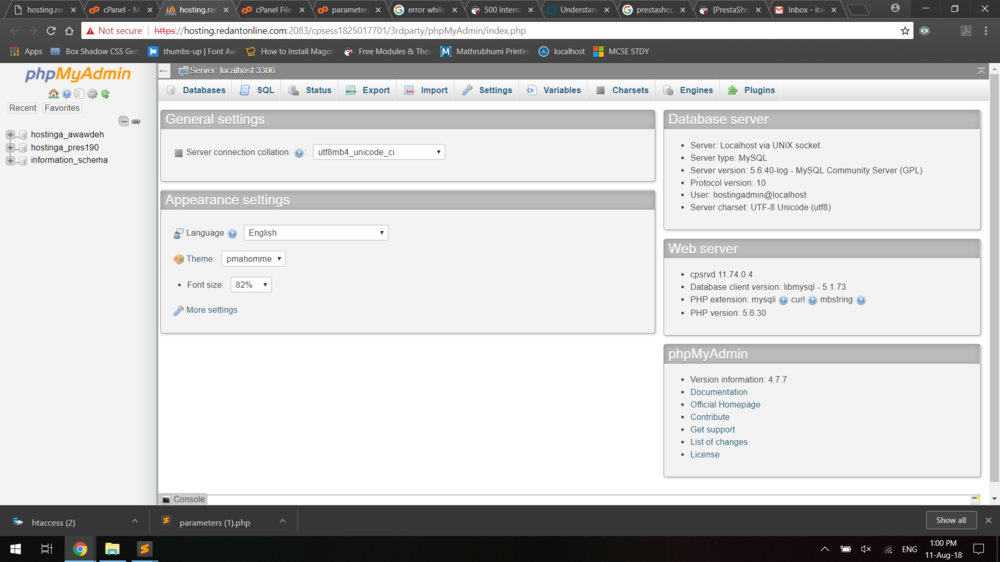1000x562 pixels.
Task: Reload the page in Chrome
Action: [x=51, y=31]
